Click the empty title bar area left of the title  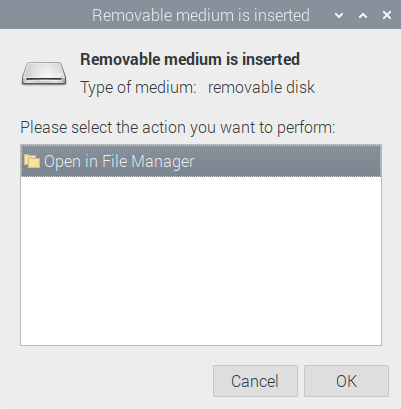45,15
